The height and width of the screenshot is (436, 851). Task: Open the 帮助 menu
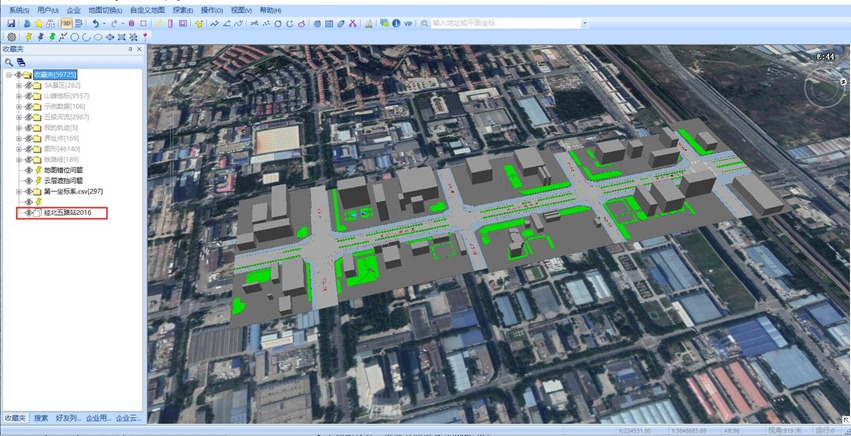pyautogui.click(x=270, y=9)
